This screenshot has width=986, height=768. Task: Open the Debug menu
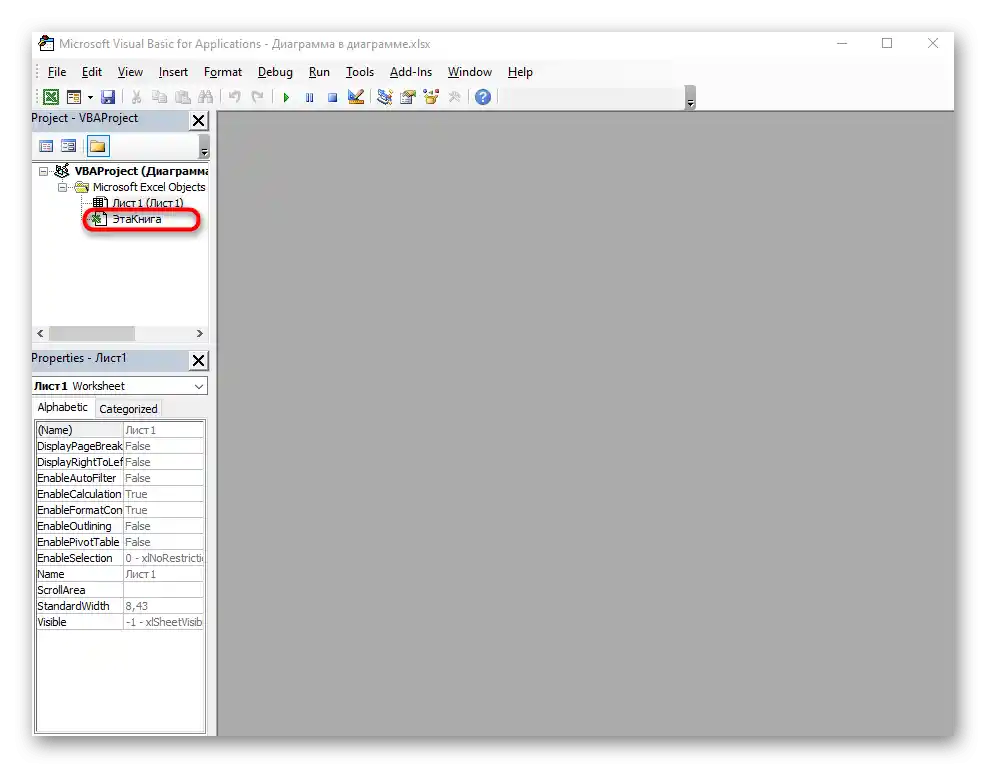point(275,72)
